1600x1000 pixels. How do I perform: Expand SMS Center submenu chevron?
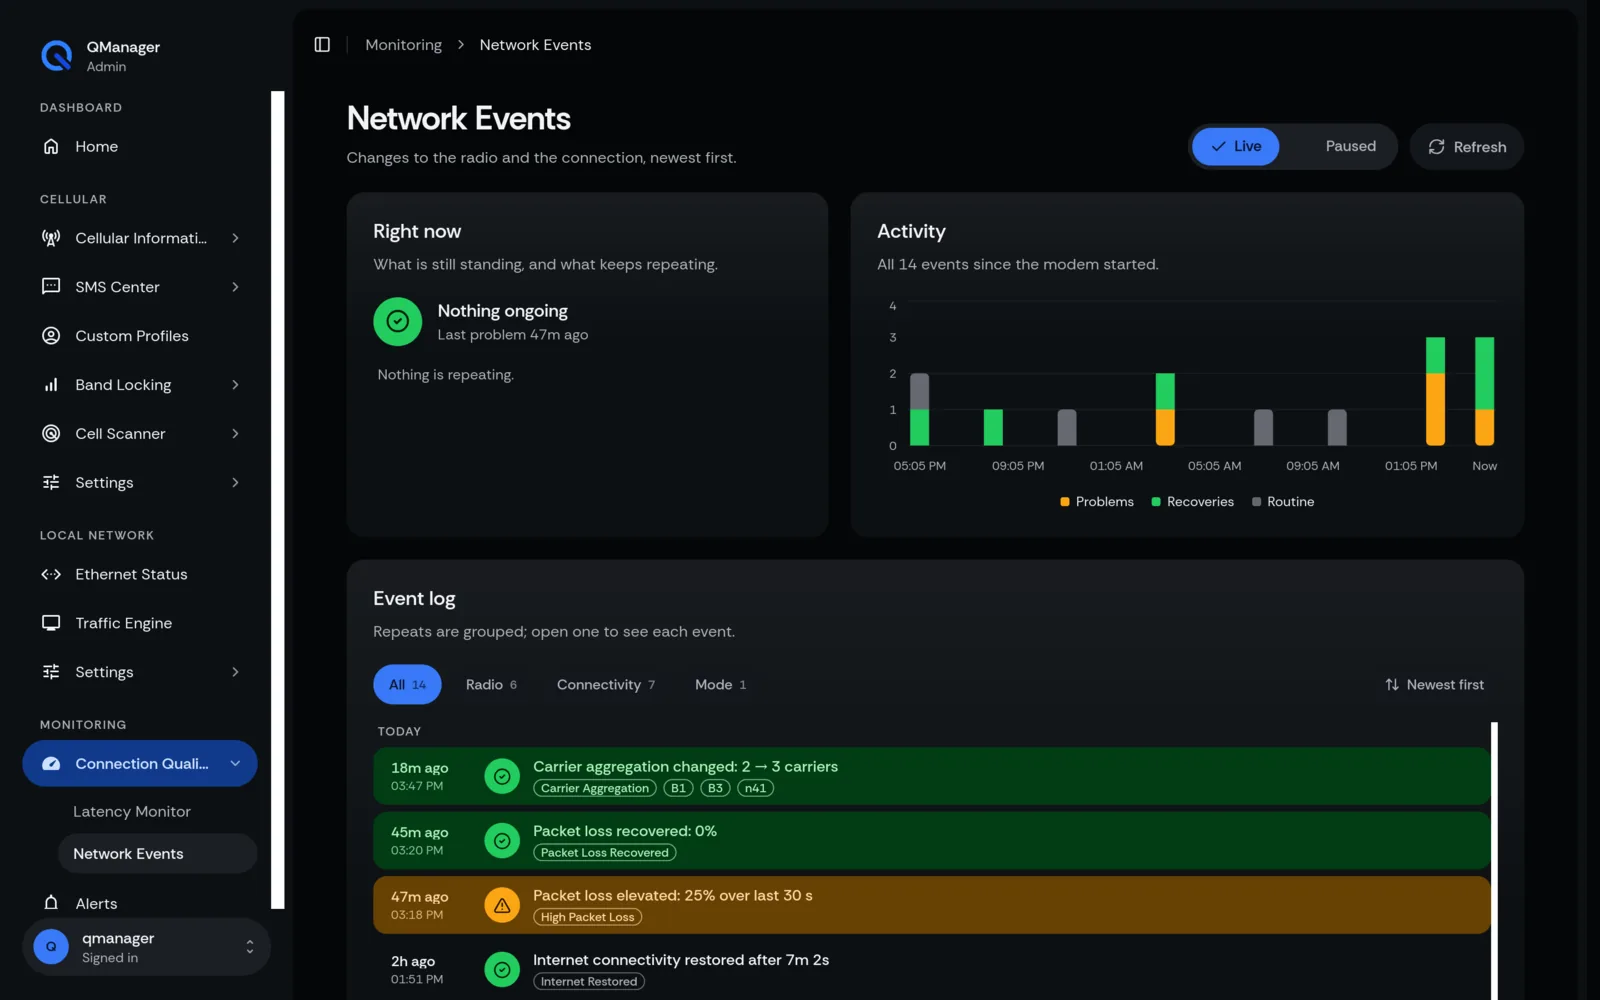coord(236,287)
